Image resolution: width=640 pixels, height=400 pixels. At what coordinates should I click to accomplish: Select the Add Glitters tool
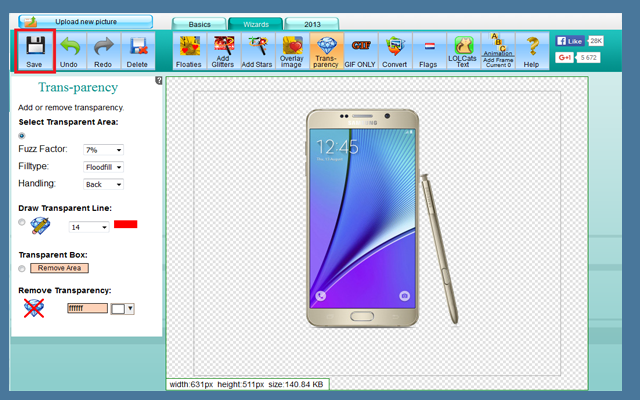(x=223, y=50)
